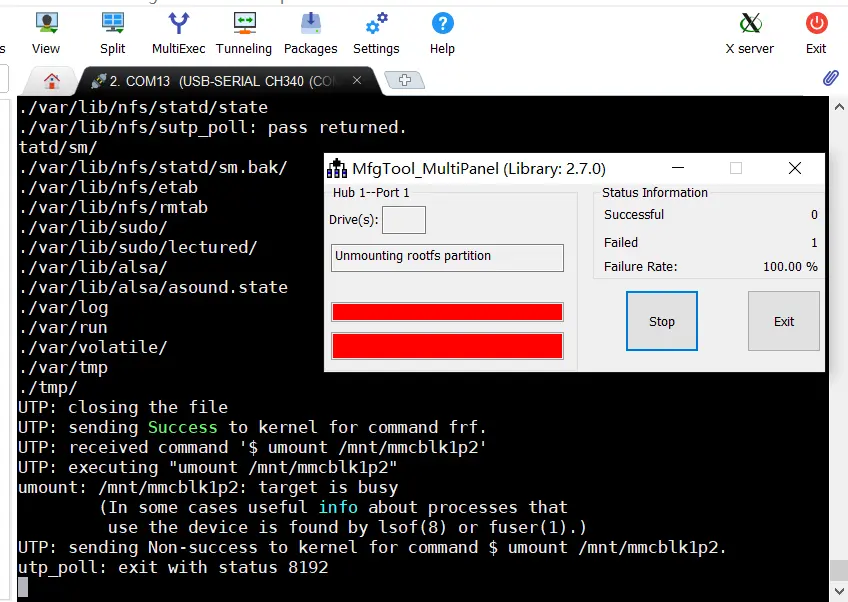Click the Unmounting rootfs partition status box

(447, 258)
